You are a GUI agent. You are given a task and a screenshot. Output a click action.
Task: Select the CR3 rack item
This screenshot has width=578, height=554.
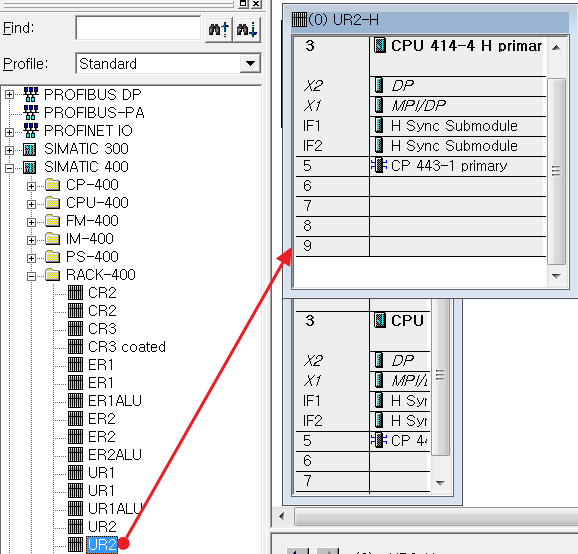(x=102, y=328)
